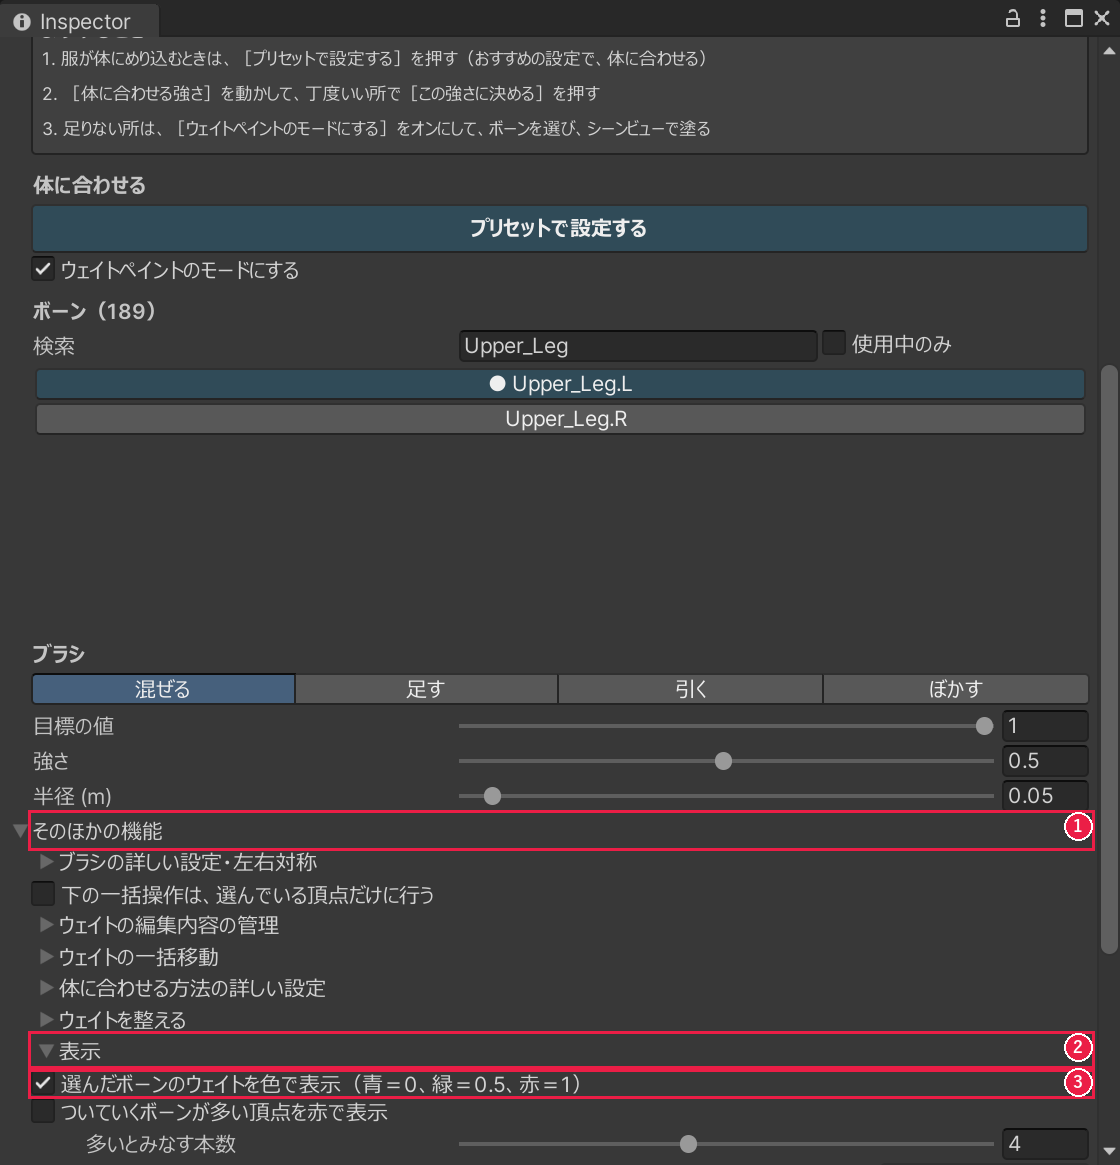Click the 強さ value field showing 0.5
Screen dimensions: 1120x1165
(x=1045, y=761)
